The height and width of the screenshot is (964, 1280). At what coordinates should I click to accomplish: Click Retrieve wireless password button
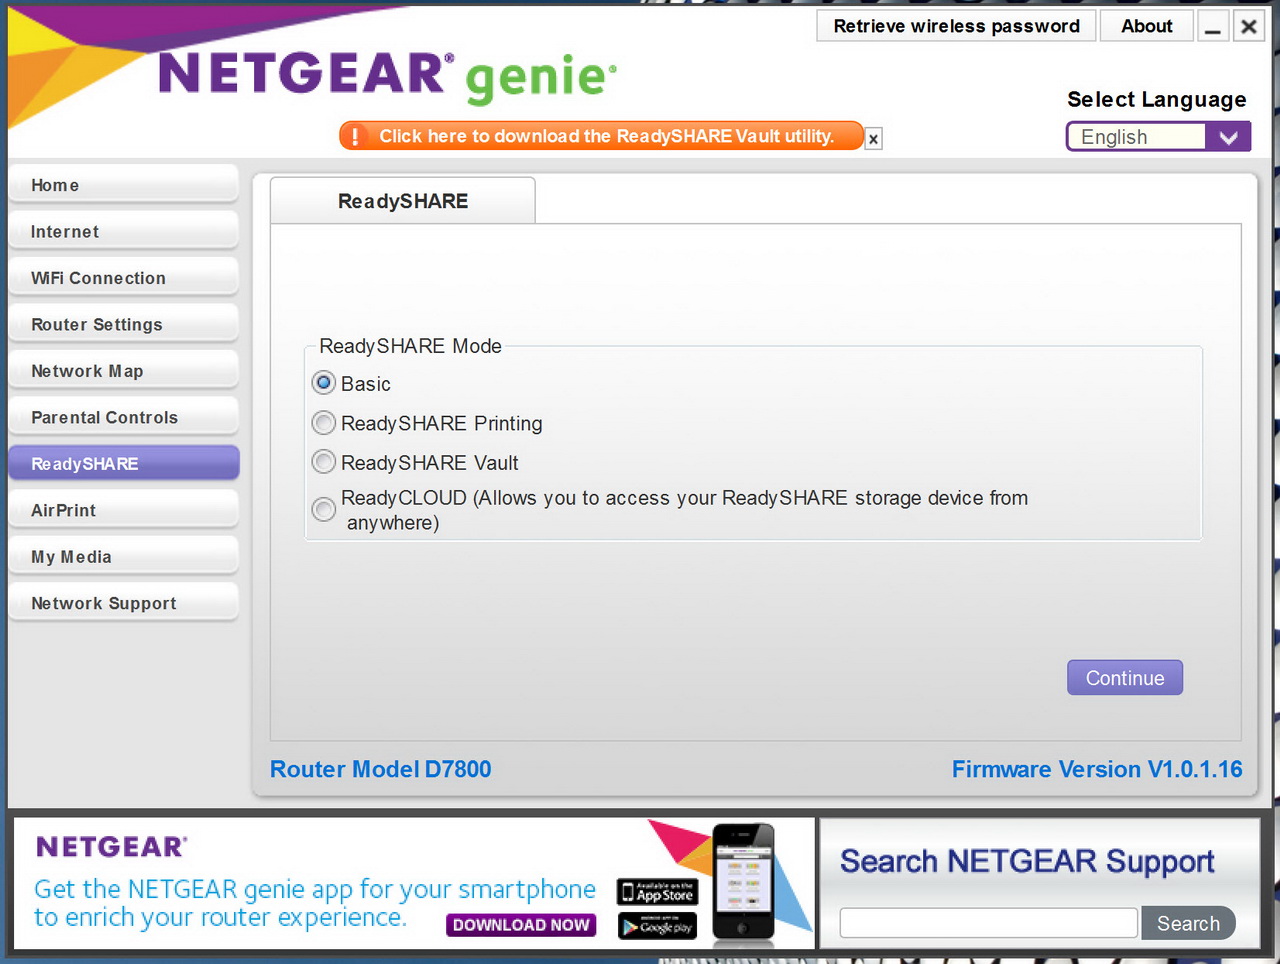click(x=957, y=26)
